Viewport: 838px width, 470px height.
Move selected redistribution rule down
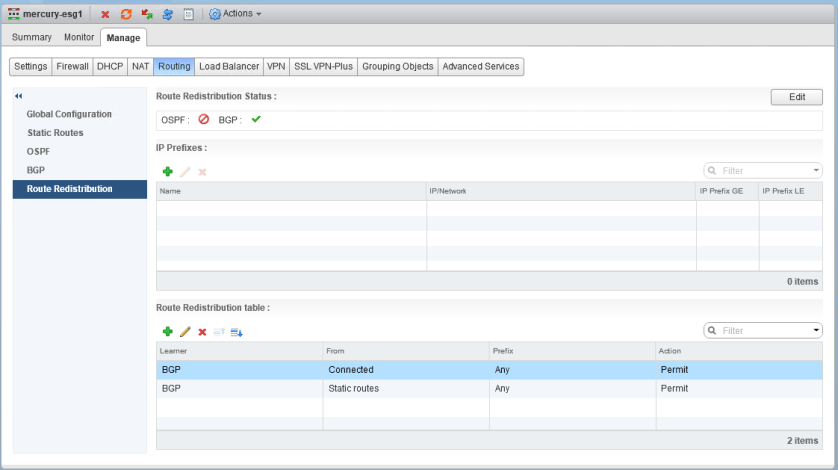point(237,331)
